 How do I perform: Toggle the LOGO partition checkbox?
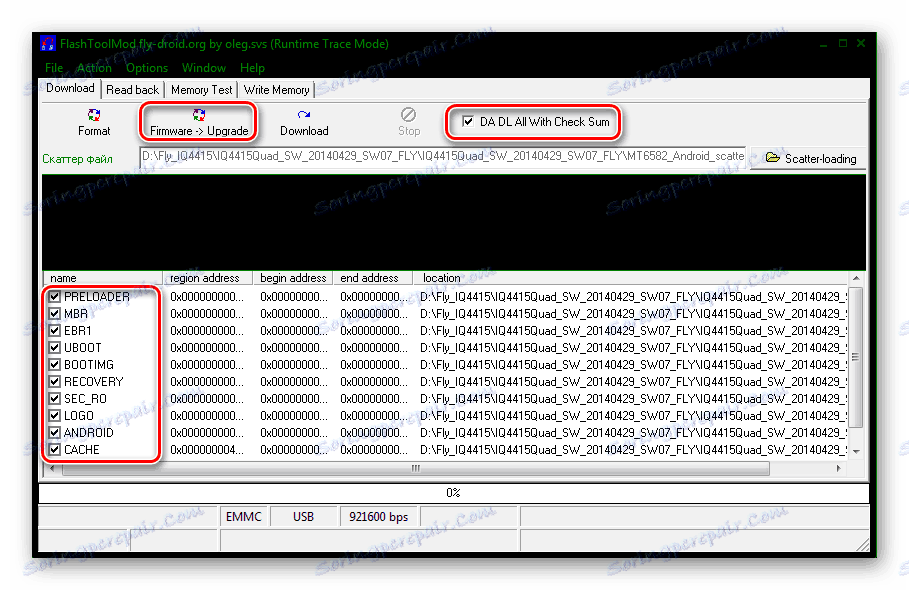click(54, 416)
